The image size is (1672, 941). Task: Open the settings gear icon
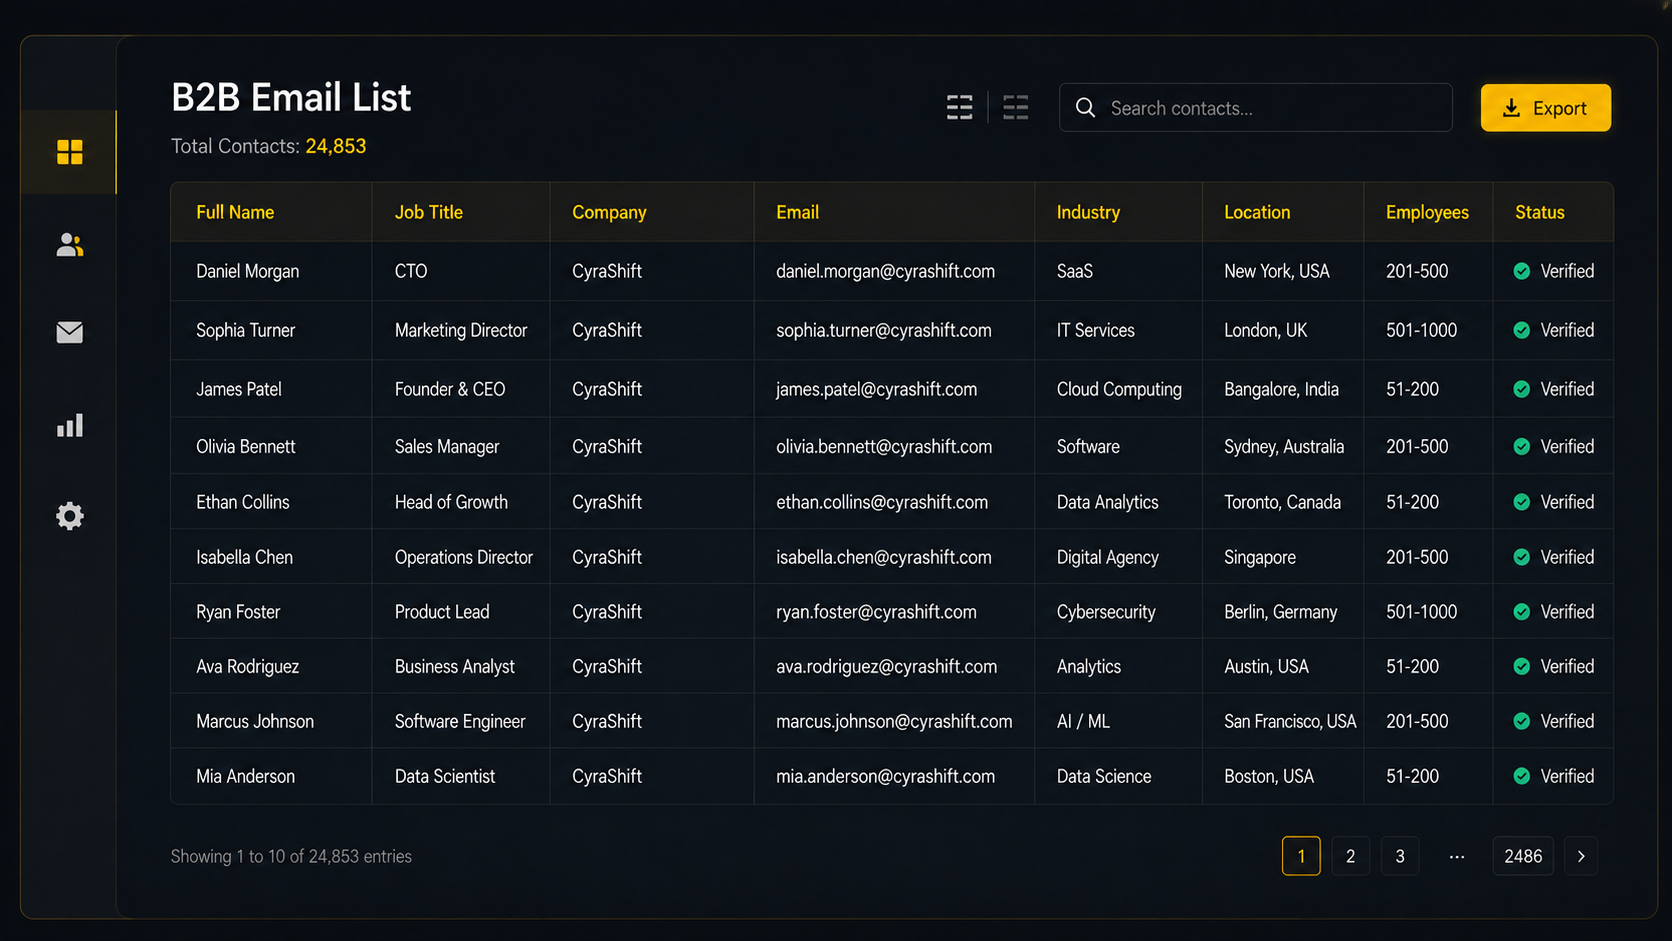tap(70, 516)
